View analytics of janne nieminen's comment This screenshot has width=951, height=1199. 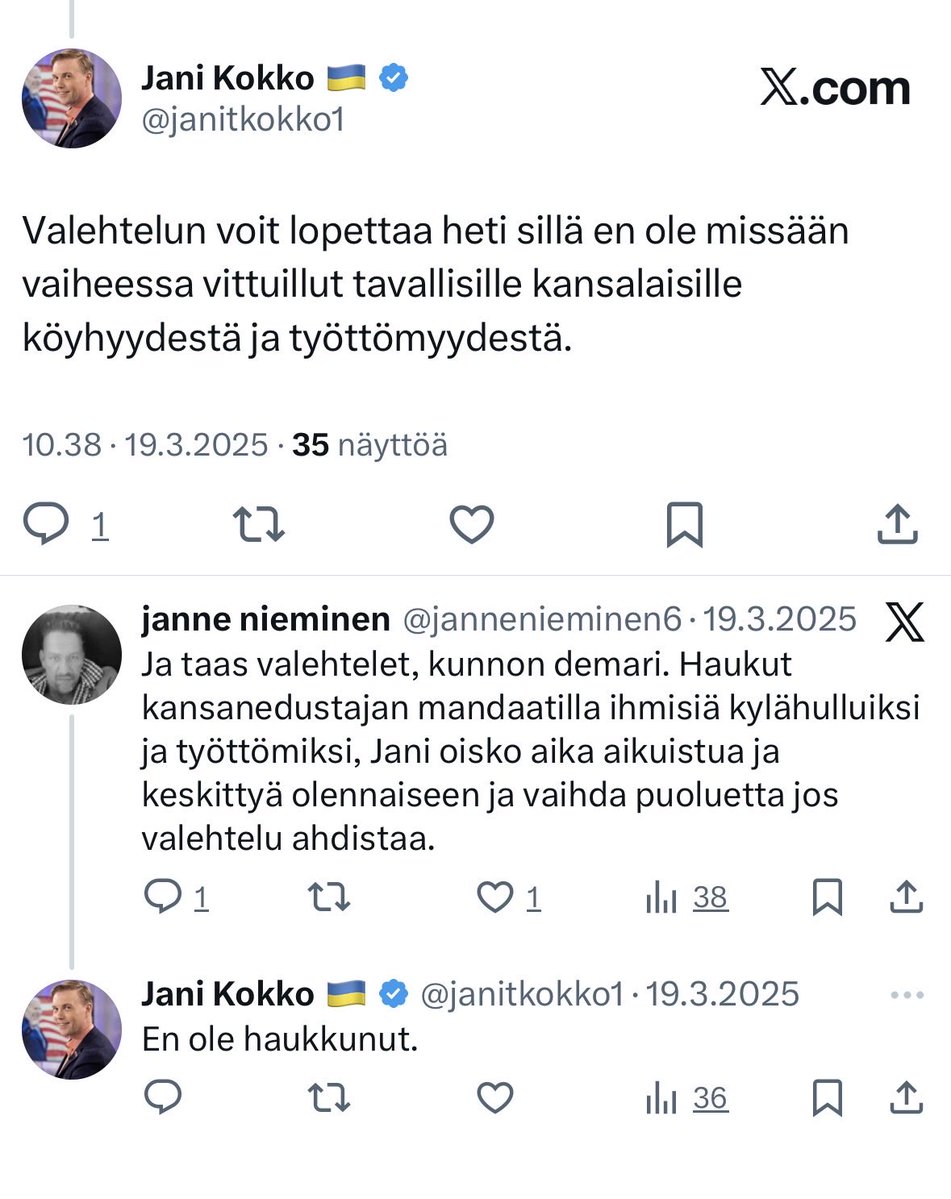662,898
